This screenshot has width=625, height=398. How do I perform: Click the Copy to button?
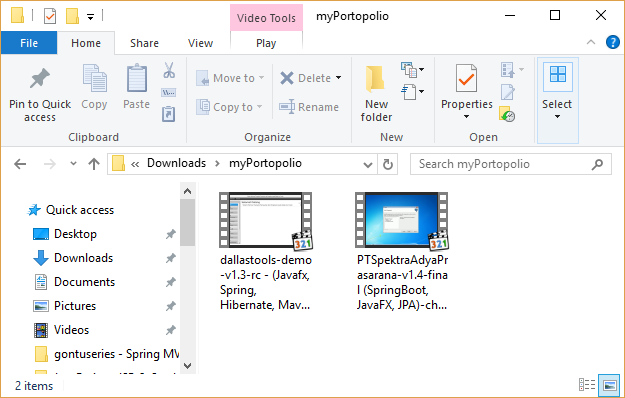(x=229, y=107)
